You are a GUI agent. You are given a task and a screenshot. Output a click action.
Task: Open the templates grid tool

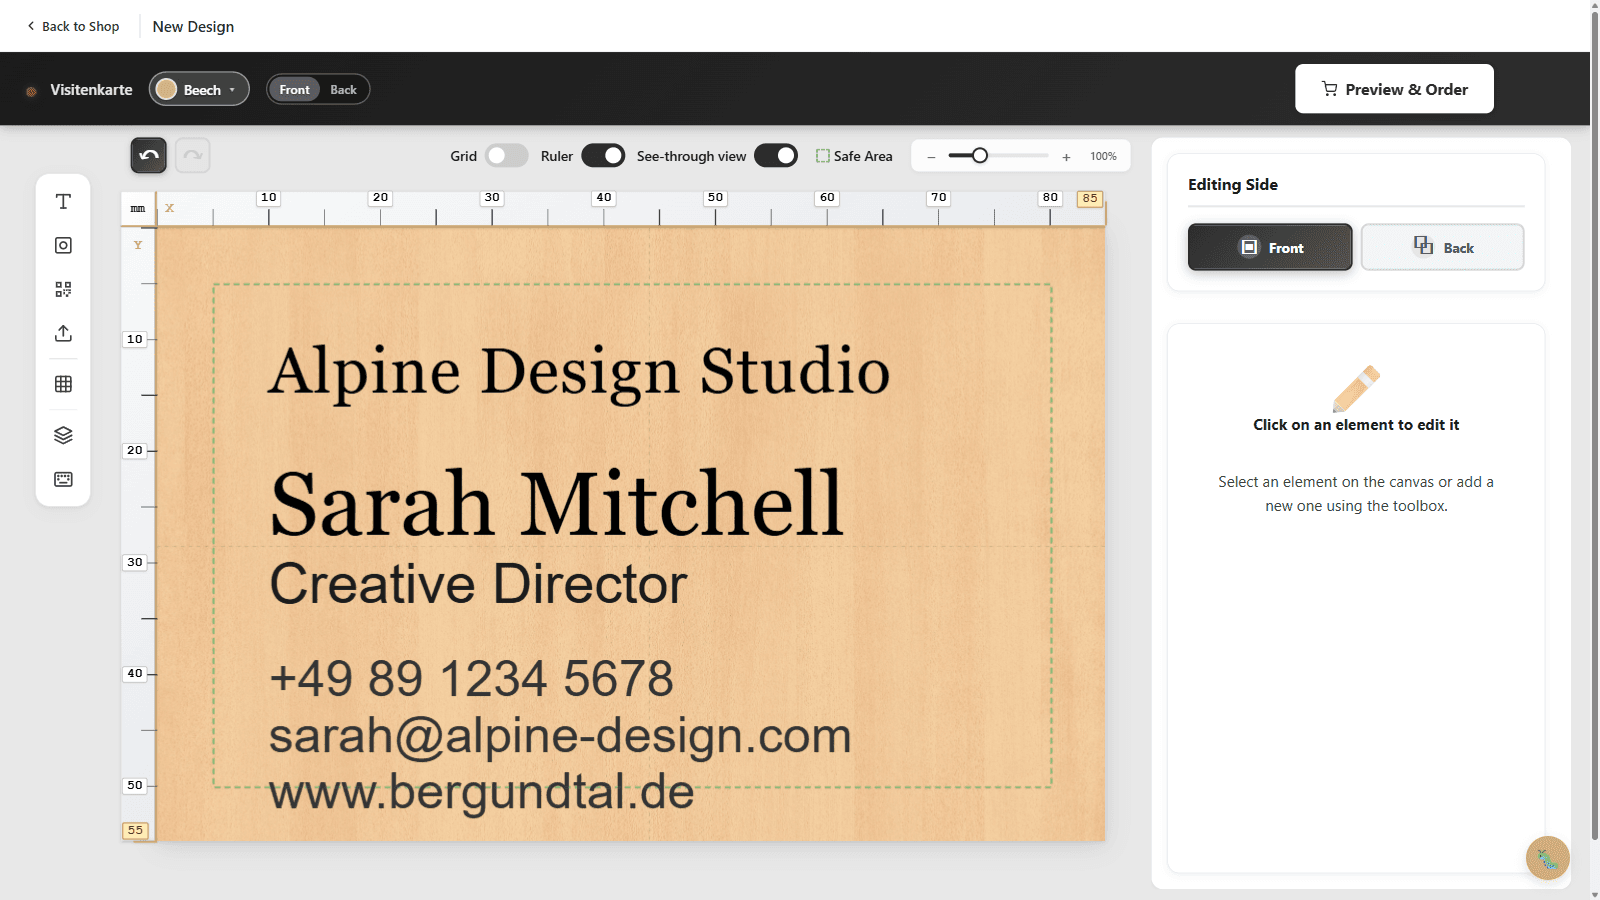(x=62, y=384)
